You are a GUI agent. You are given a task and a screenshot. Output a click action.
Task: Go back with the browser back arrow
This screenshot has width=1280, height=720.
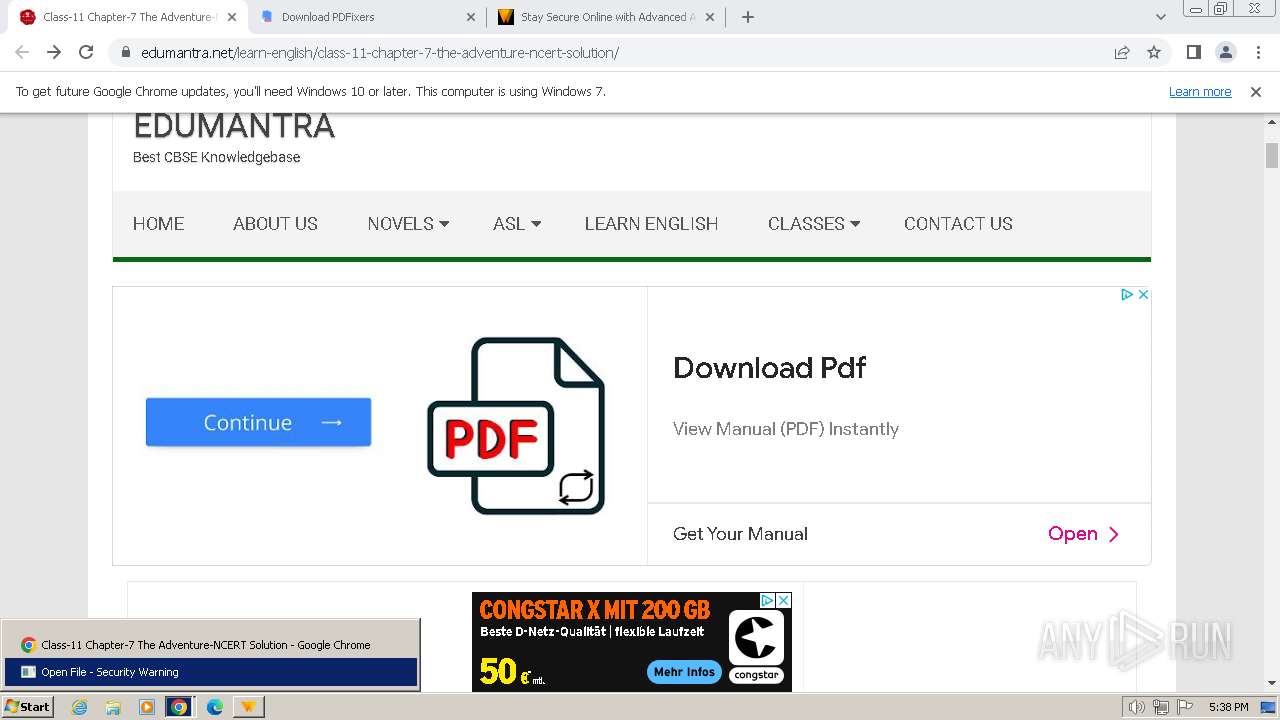[x=22, y=52]
